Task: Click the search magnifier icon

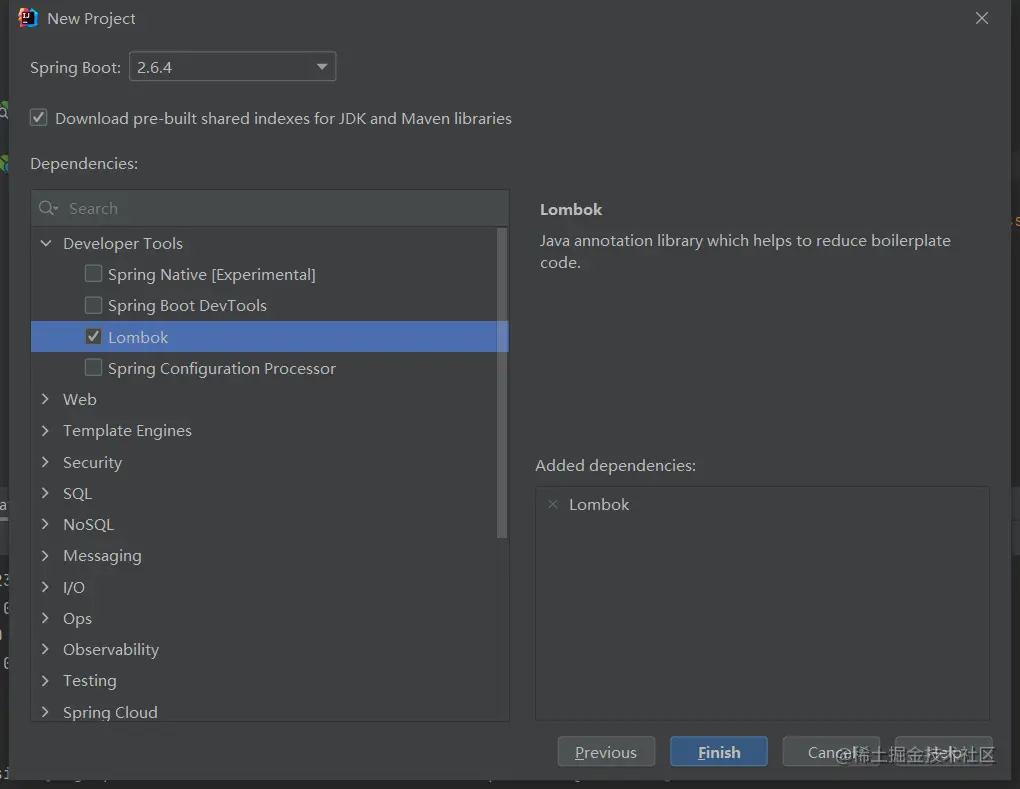Action: [x=47, y=208]
